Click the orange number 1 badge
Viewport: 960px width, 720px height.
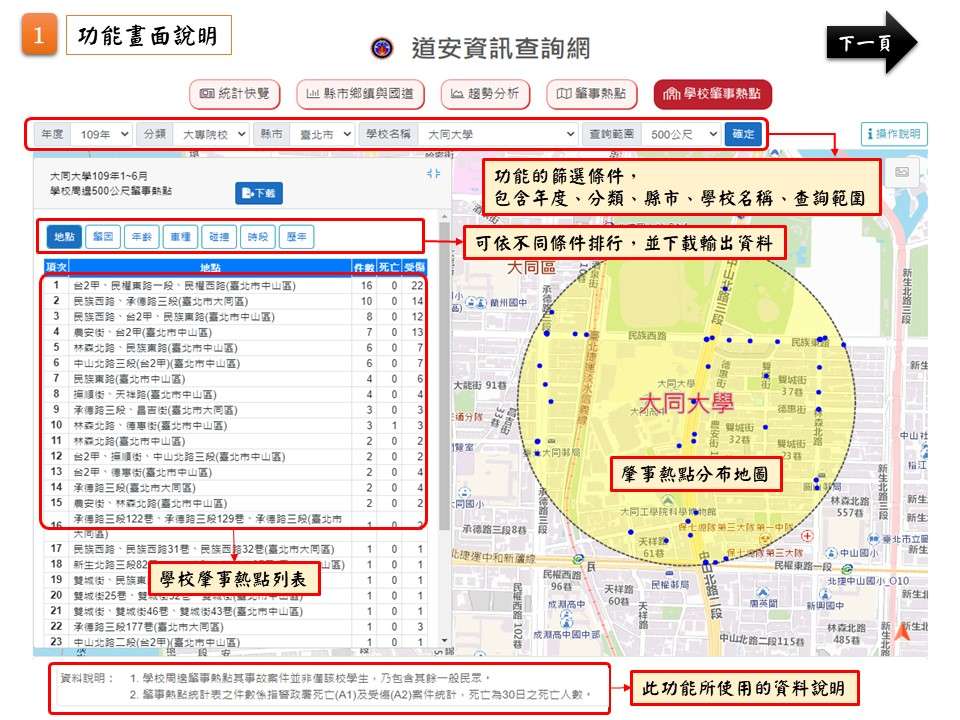pos(39,35)
